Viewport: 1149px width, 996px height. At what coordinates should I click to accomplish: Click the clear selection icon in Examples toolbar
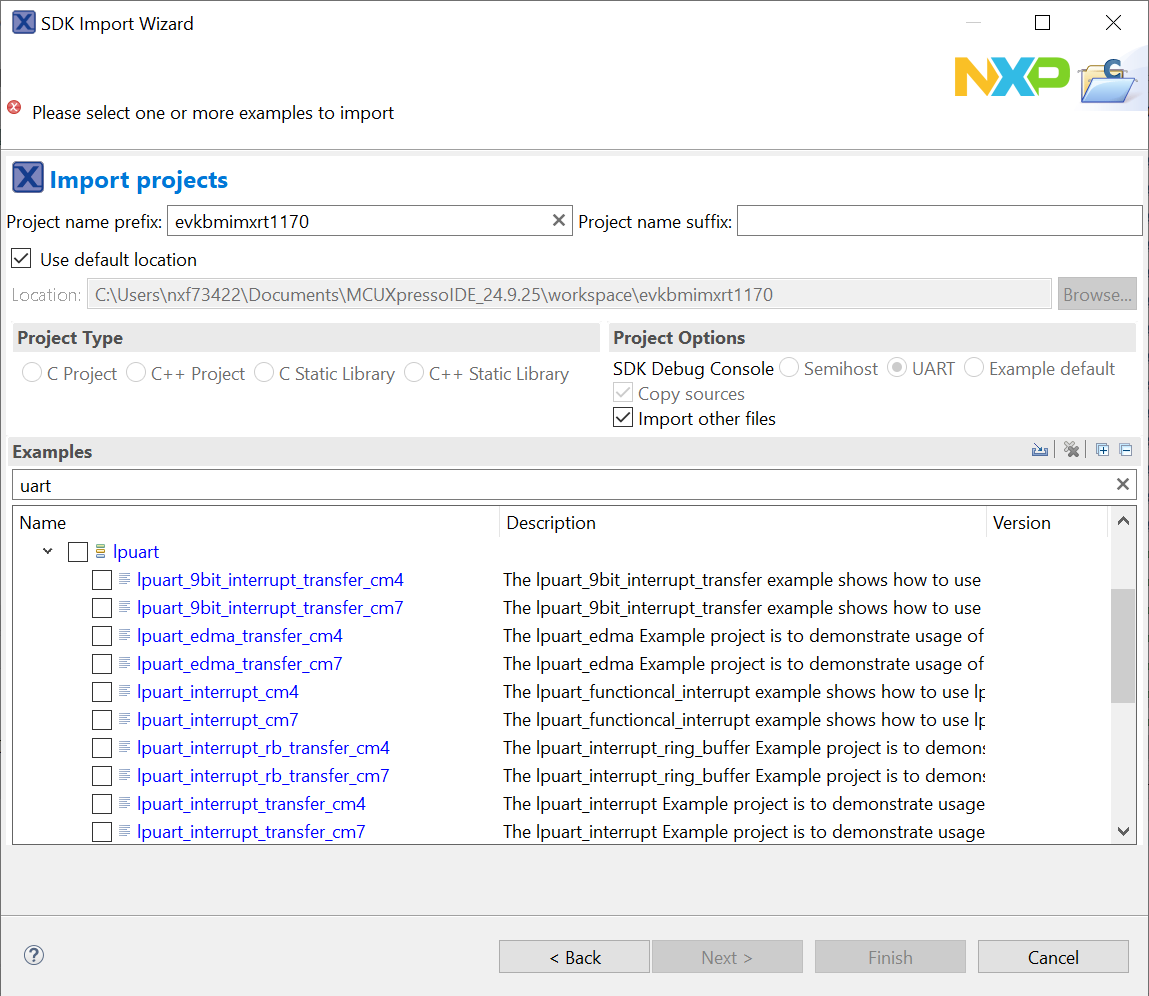point(1071,451)
